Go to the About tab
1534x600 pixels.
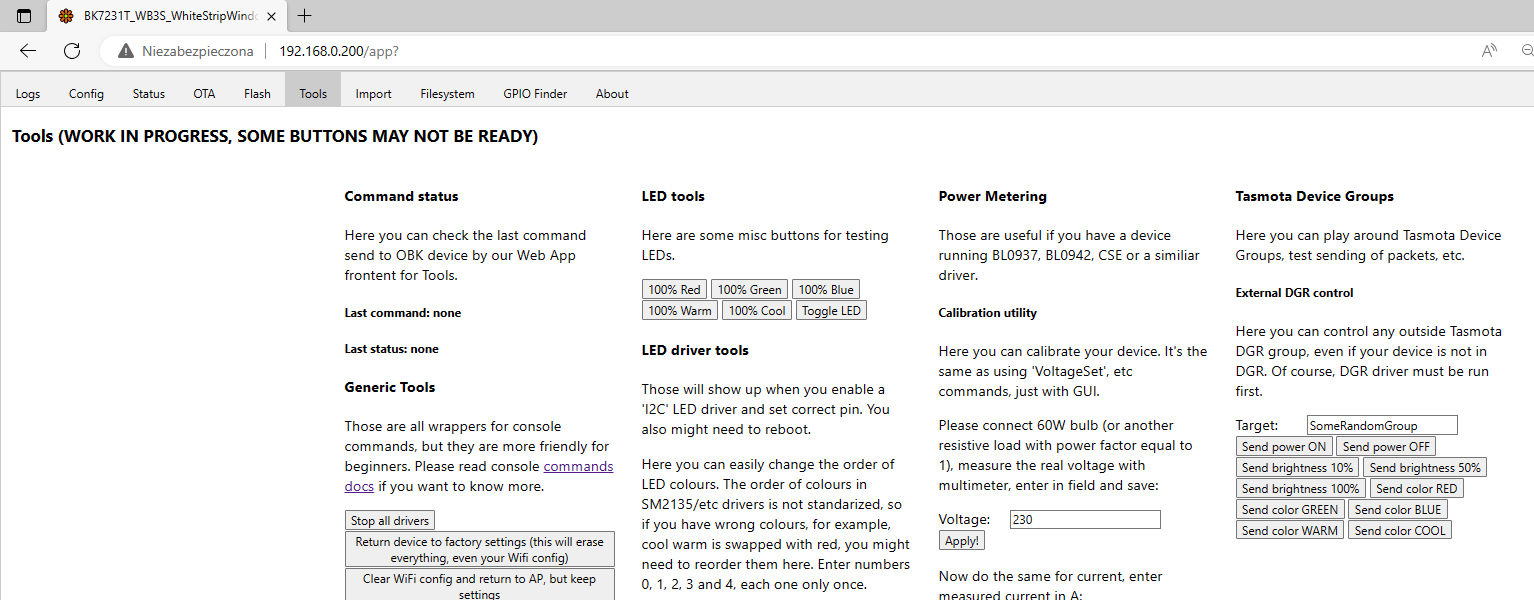612,94
